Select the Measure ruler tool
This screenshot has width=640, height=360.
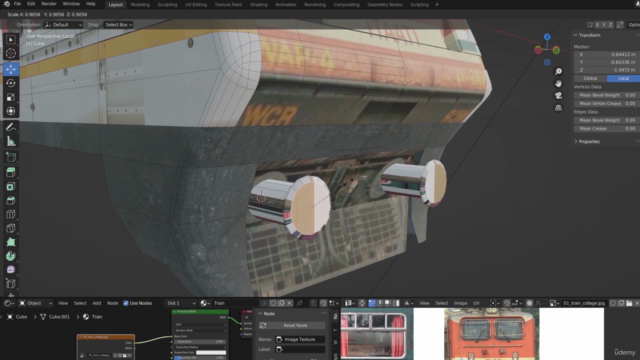[11, 141]
